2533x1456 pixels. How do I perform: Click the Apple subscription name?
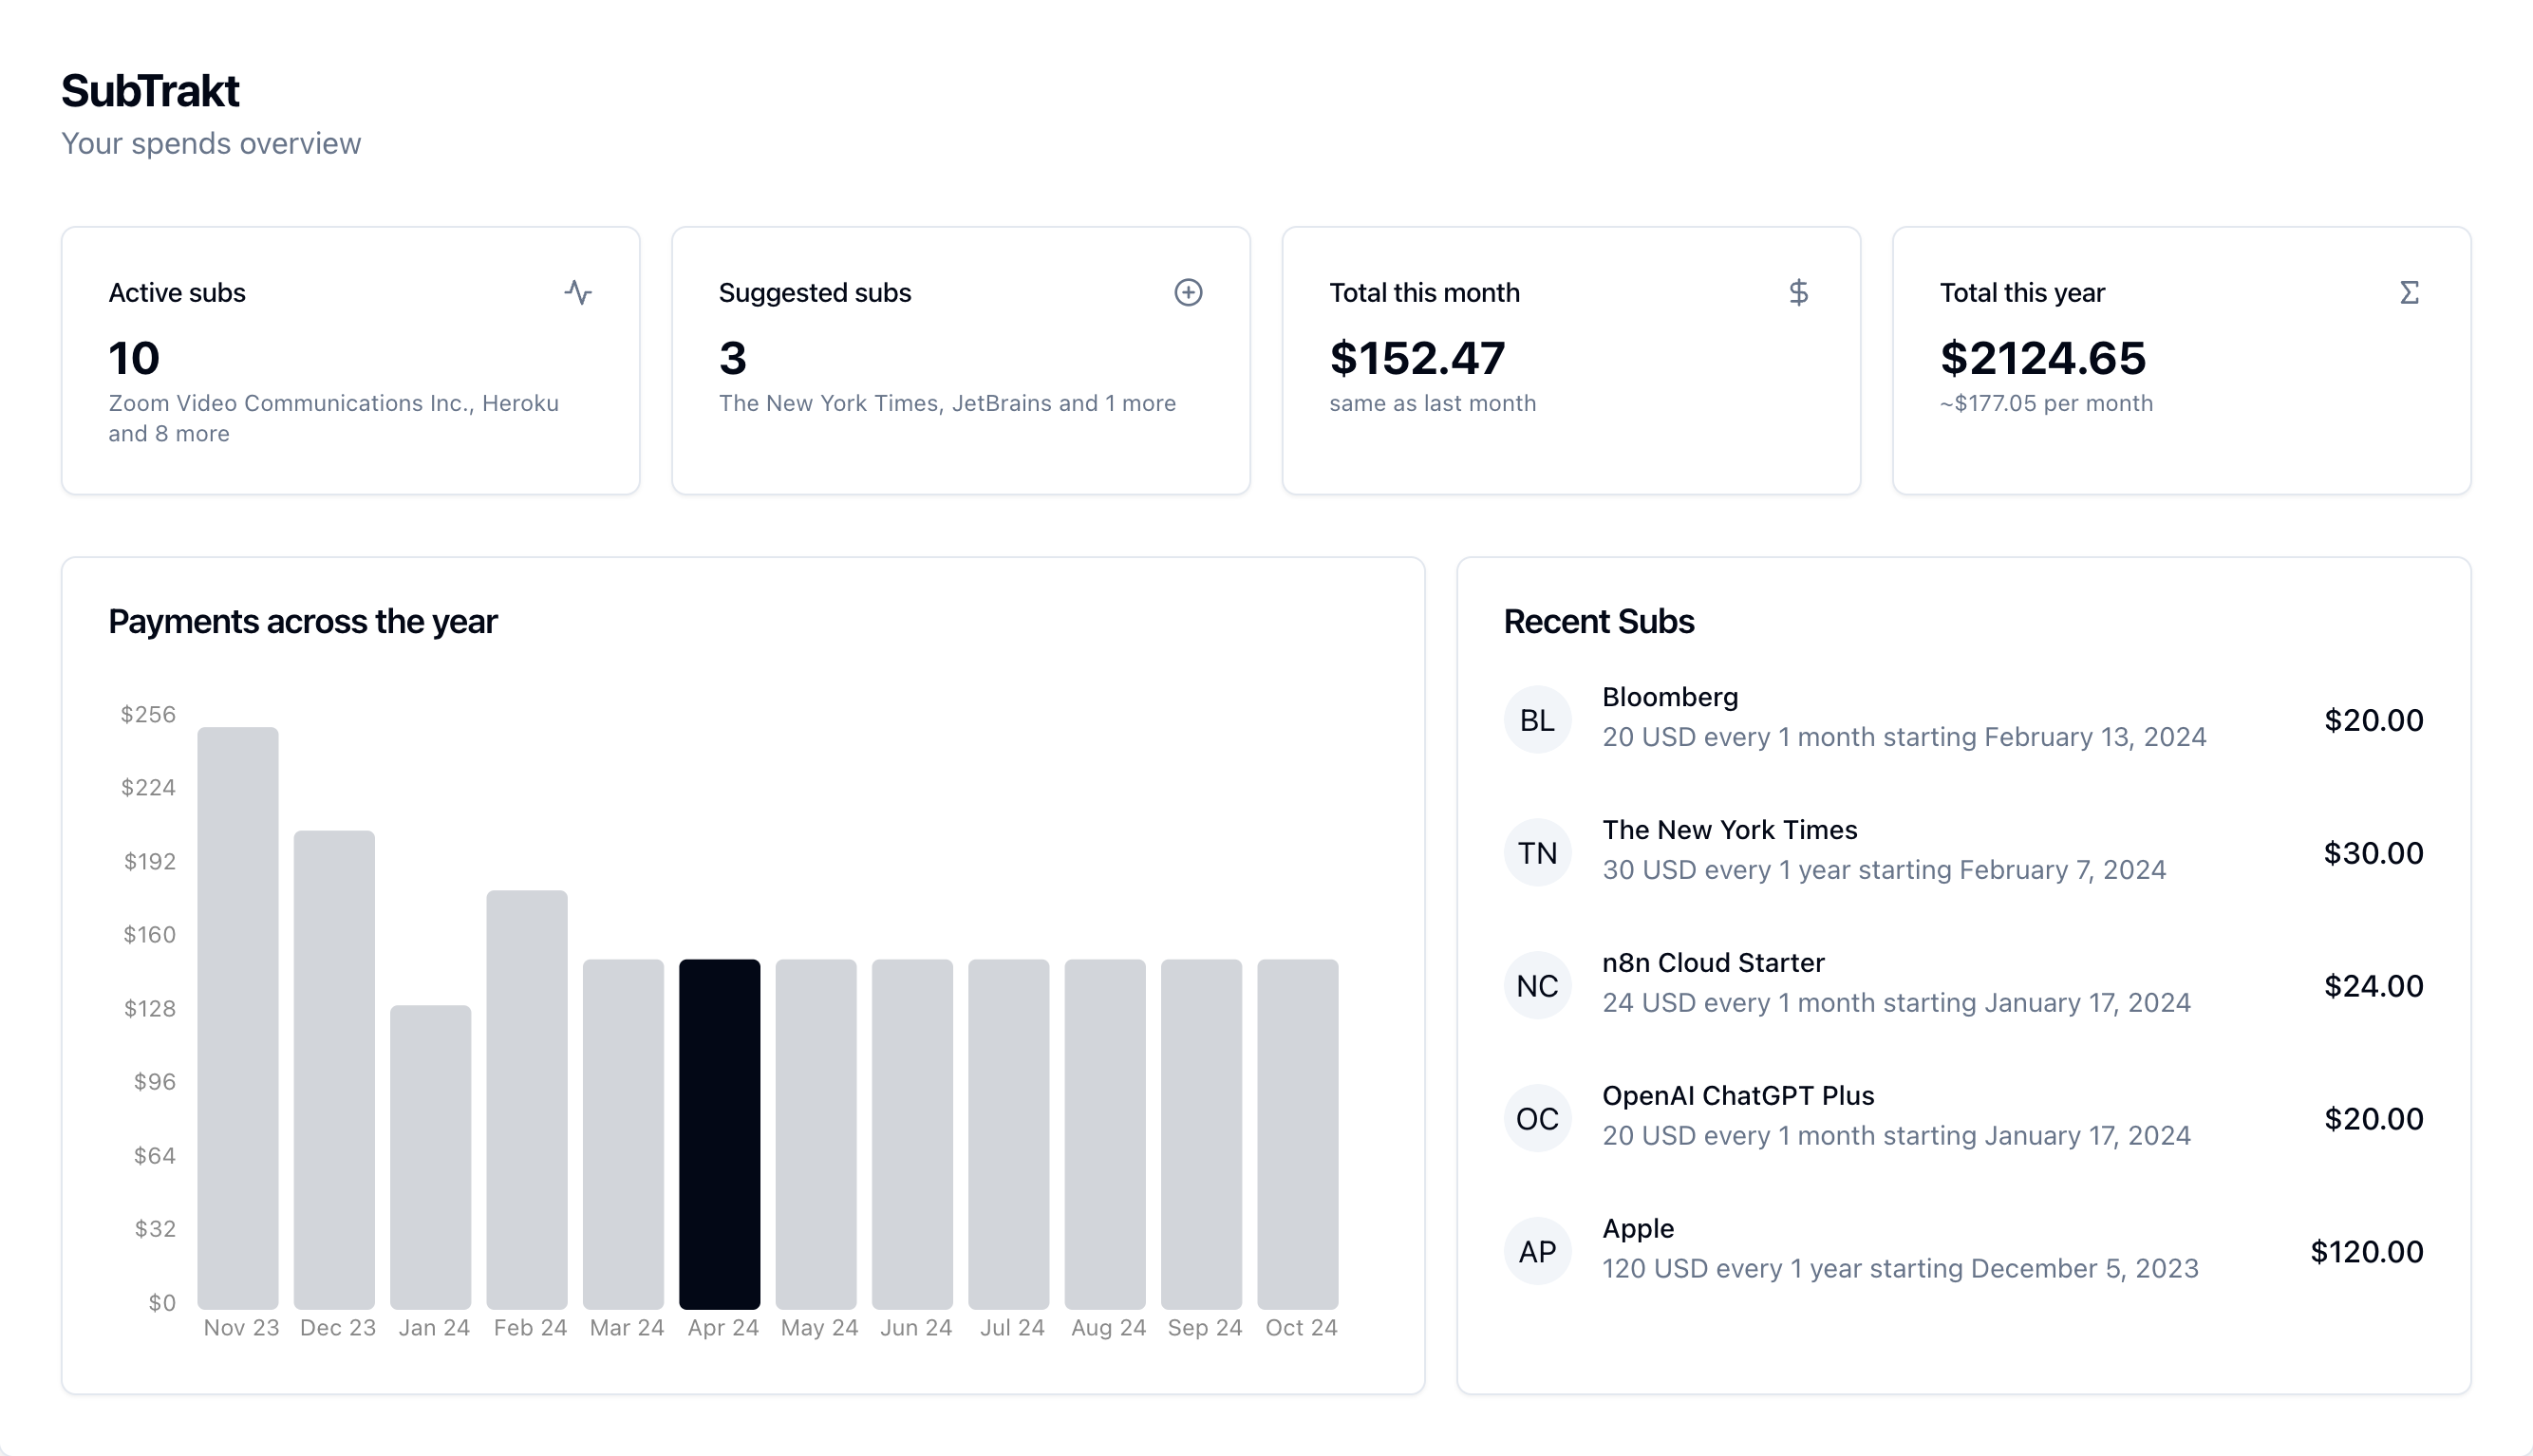(1638, 1230)
